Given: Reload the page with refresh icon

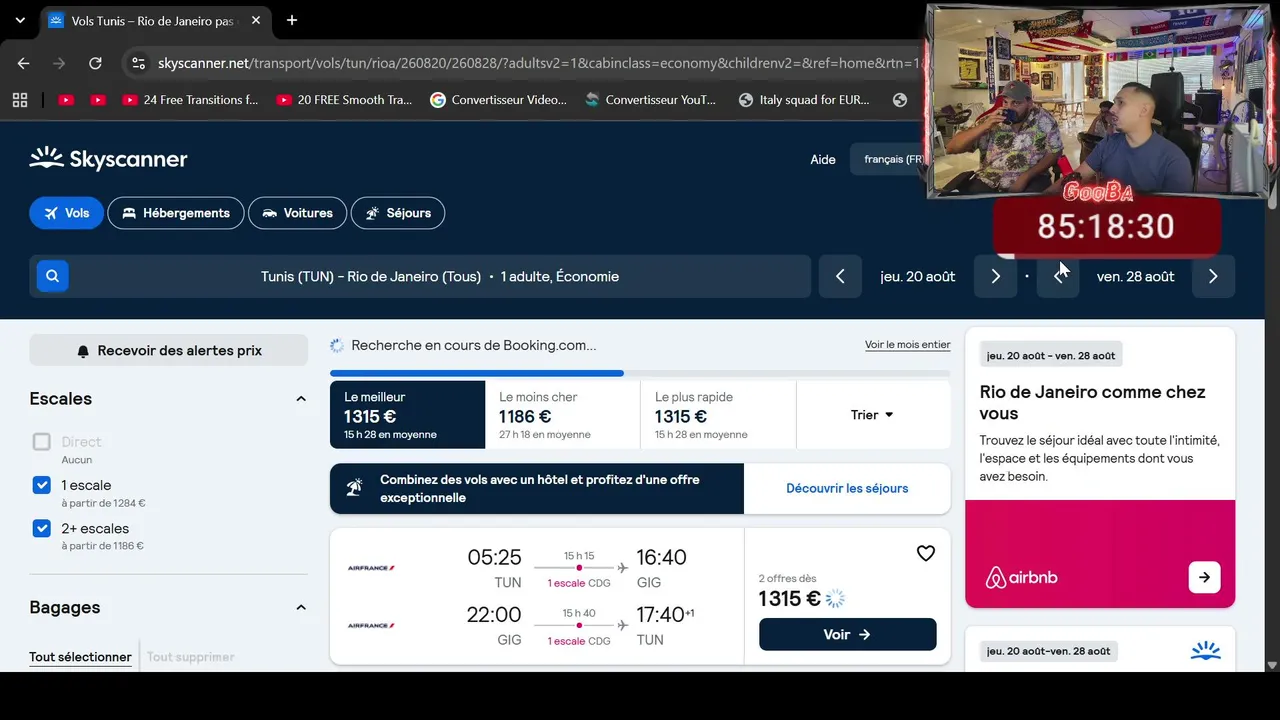Looking at the screenshot, I should coord(95,63).
